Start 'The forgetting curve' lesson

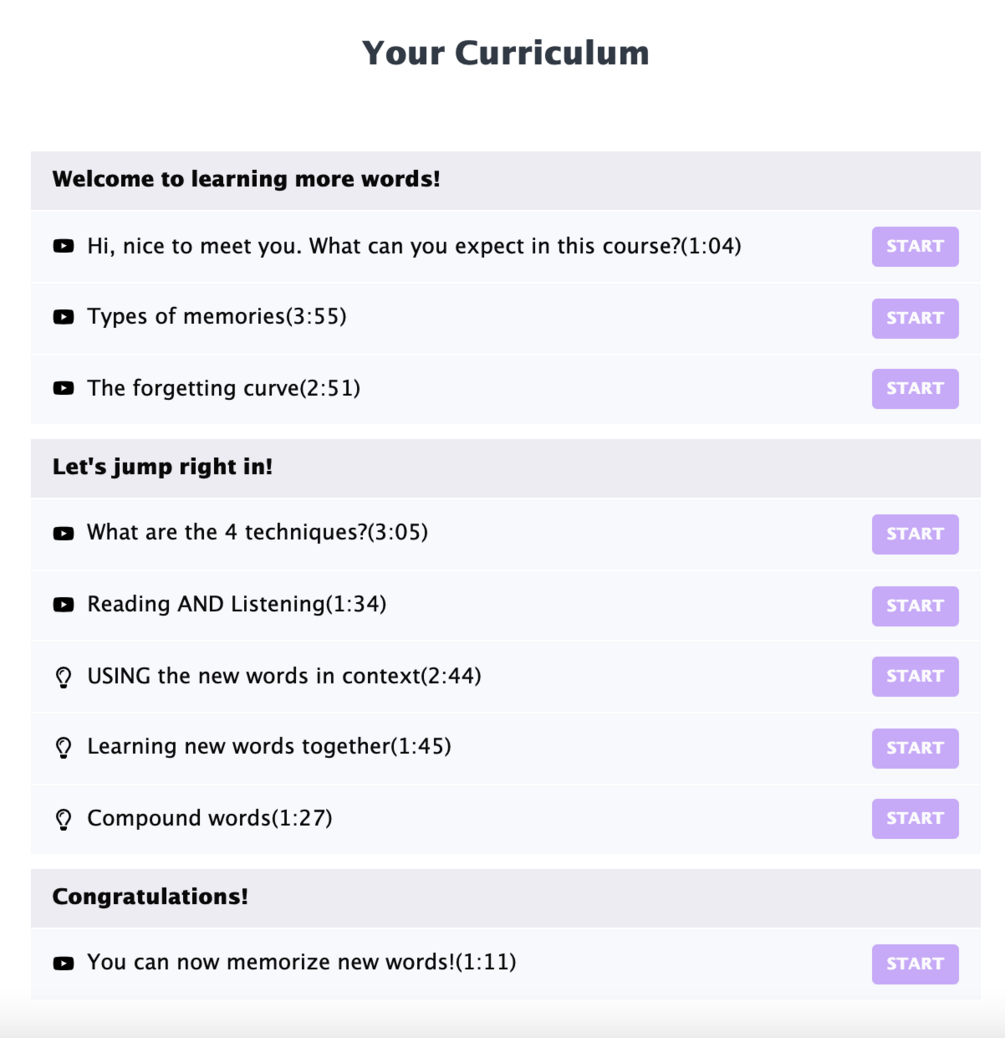click(914, 388)
